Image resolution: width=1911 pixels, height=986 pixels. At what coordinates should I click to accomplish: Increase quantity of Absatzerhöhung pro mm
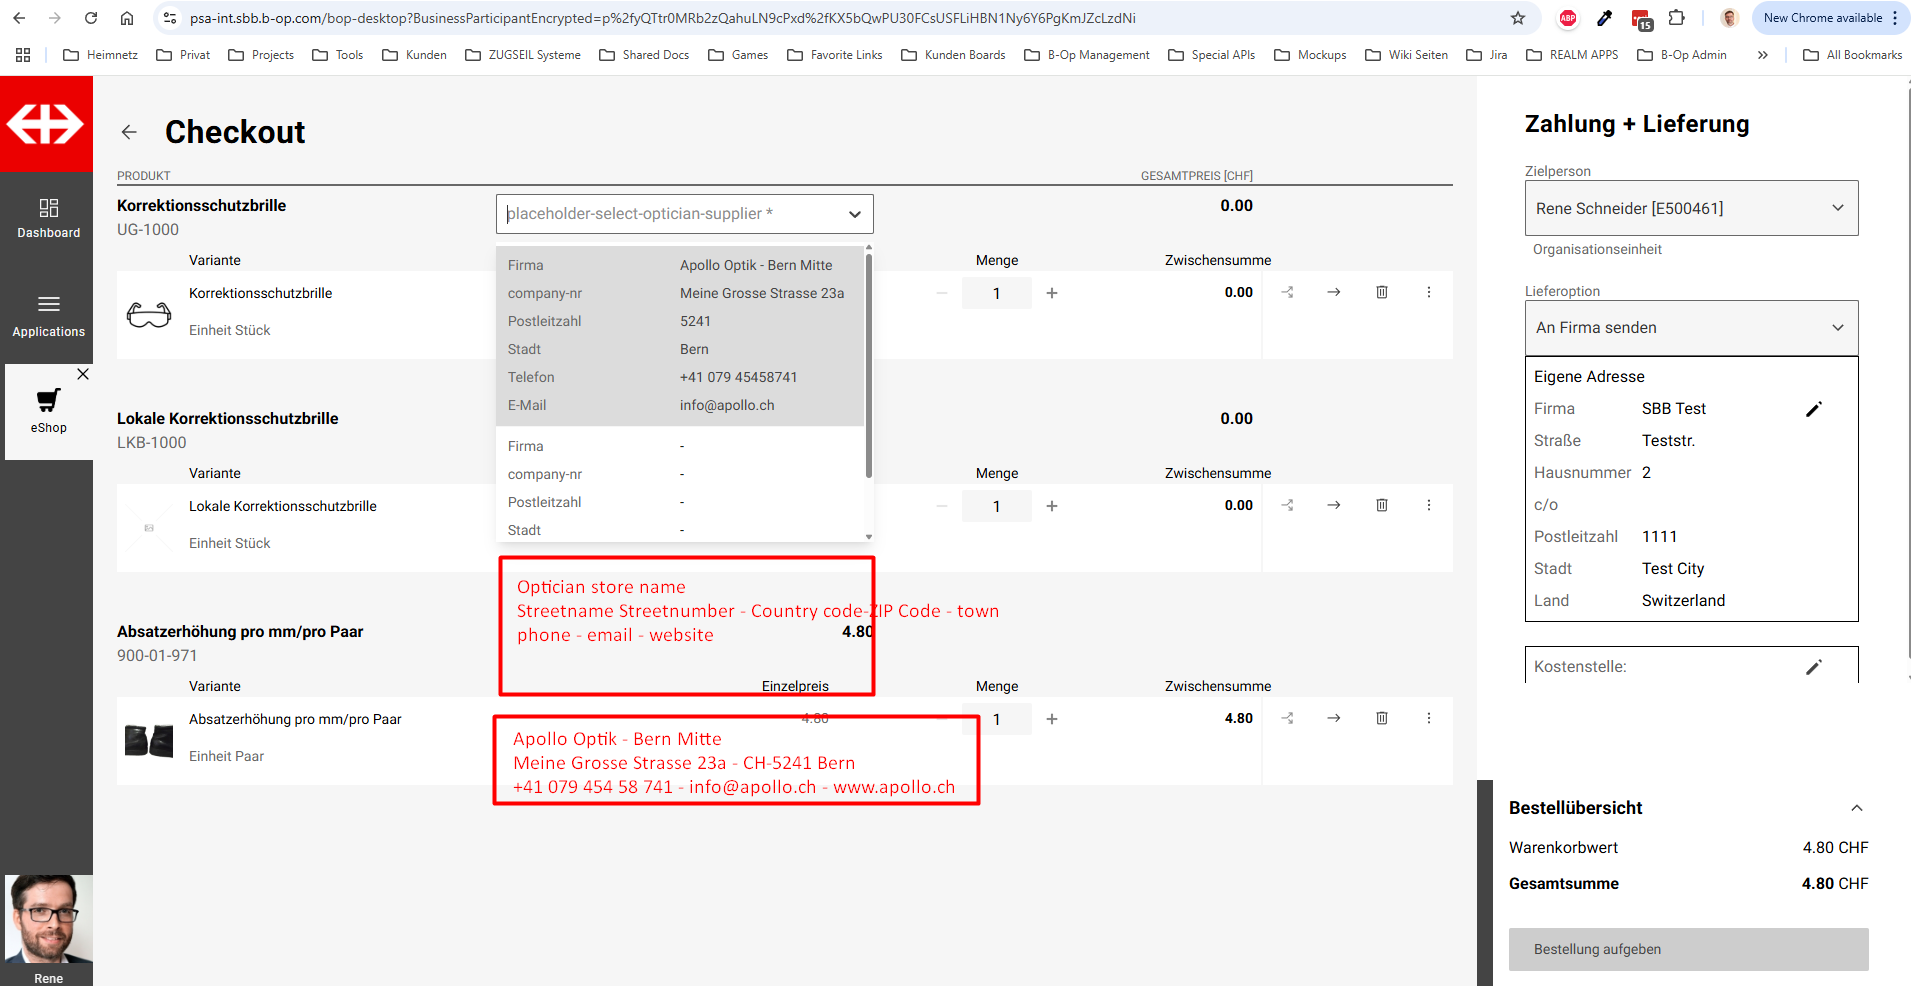1051,719
